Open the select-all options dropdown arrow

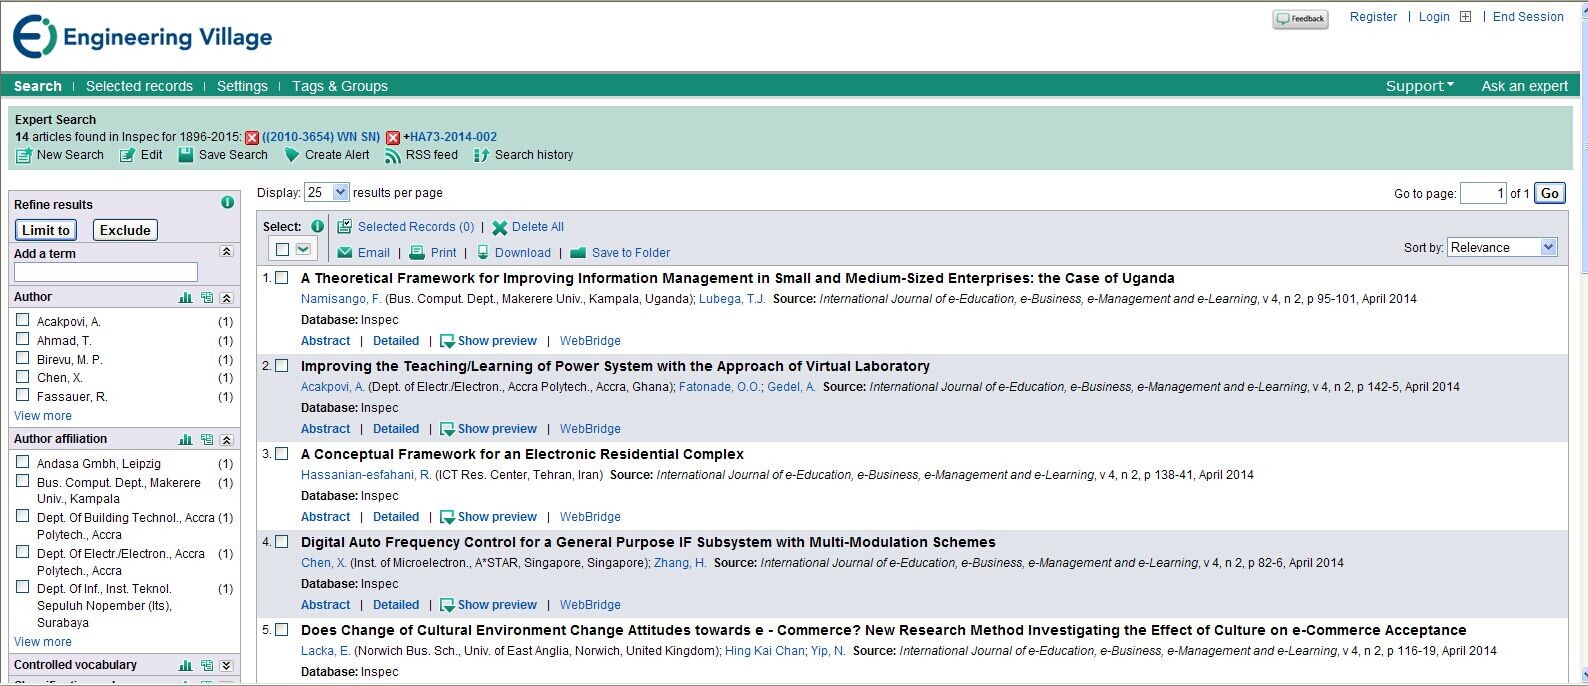coord(303,250)
